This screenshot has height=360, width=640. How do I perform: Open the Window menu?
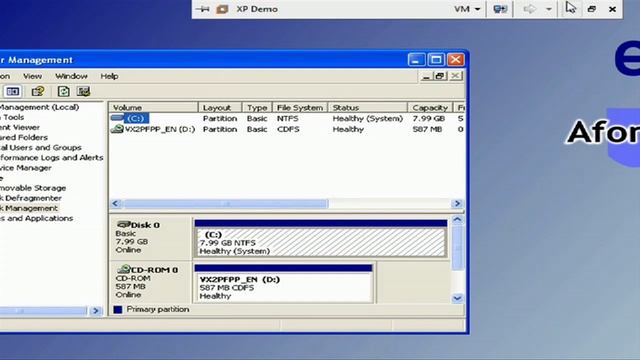click(71, 76)
